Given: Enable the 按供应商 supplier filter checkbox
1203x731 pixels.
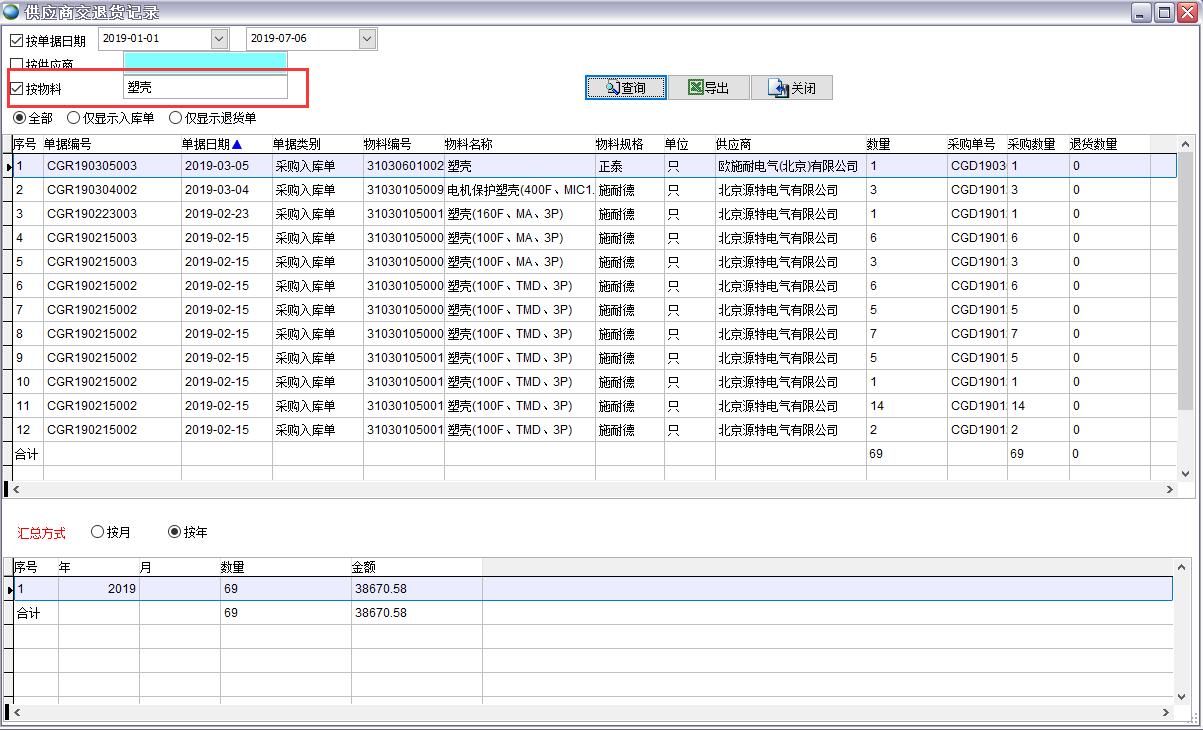Looking at the screenshot, I should tap(16, 63).
